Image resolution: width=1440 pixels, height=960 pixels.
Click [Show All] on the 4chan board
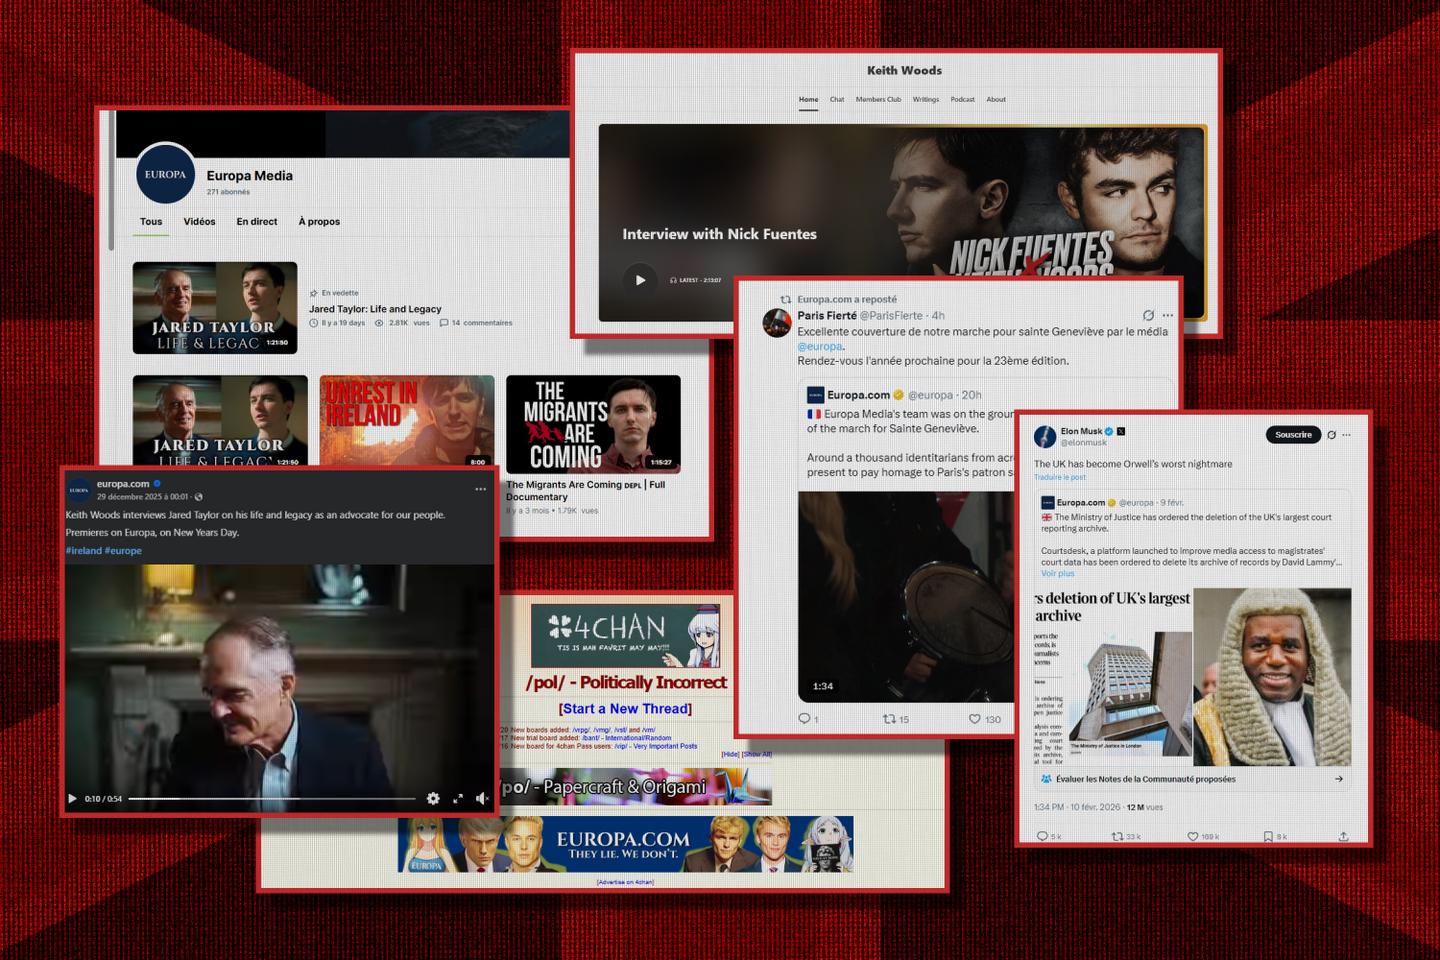(757, 754)
